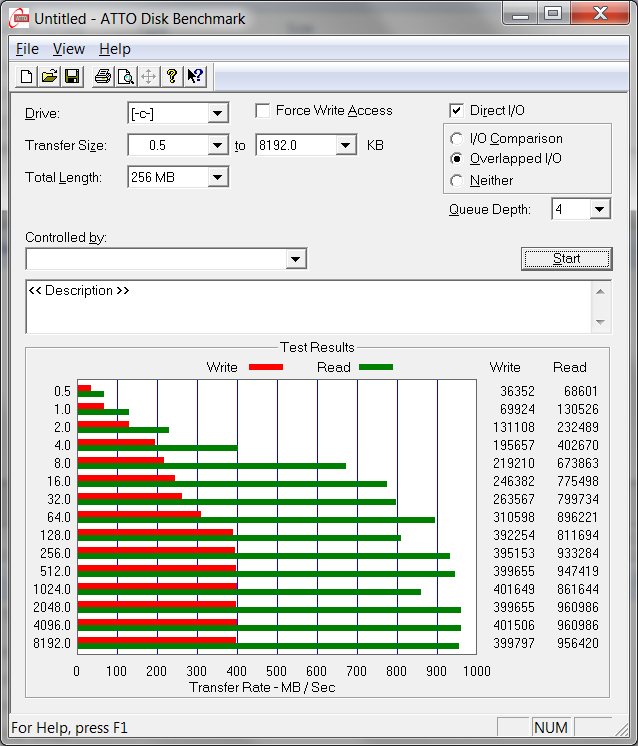Screen dimensions: 638x746
Task: Click the green Read legend swatch
Action: (x=376, y=367)
